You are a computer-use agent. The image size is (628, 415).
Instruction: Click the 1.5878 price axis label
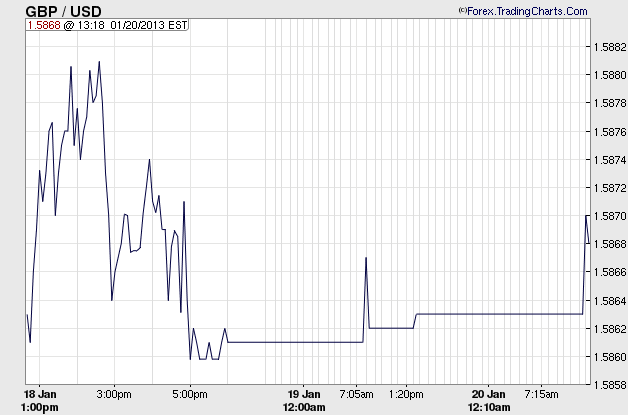[x=609, y=103]
